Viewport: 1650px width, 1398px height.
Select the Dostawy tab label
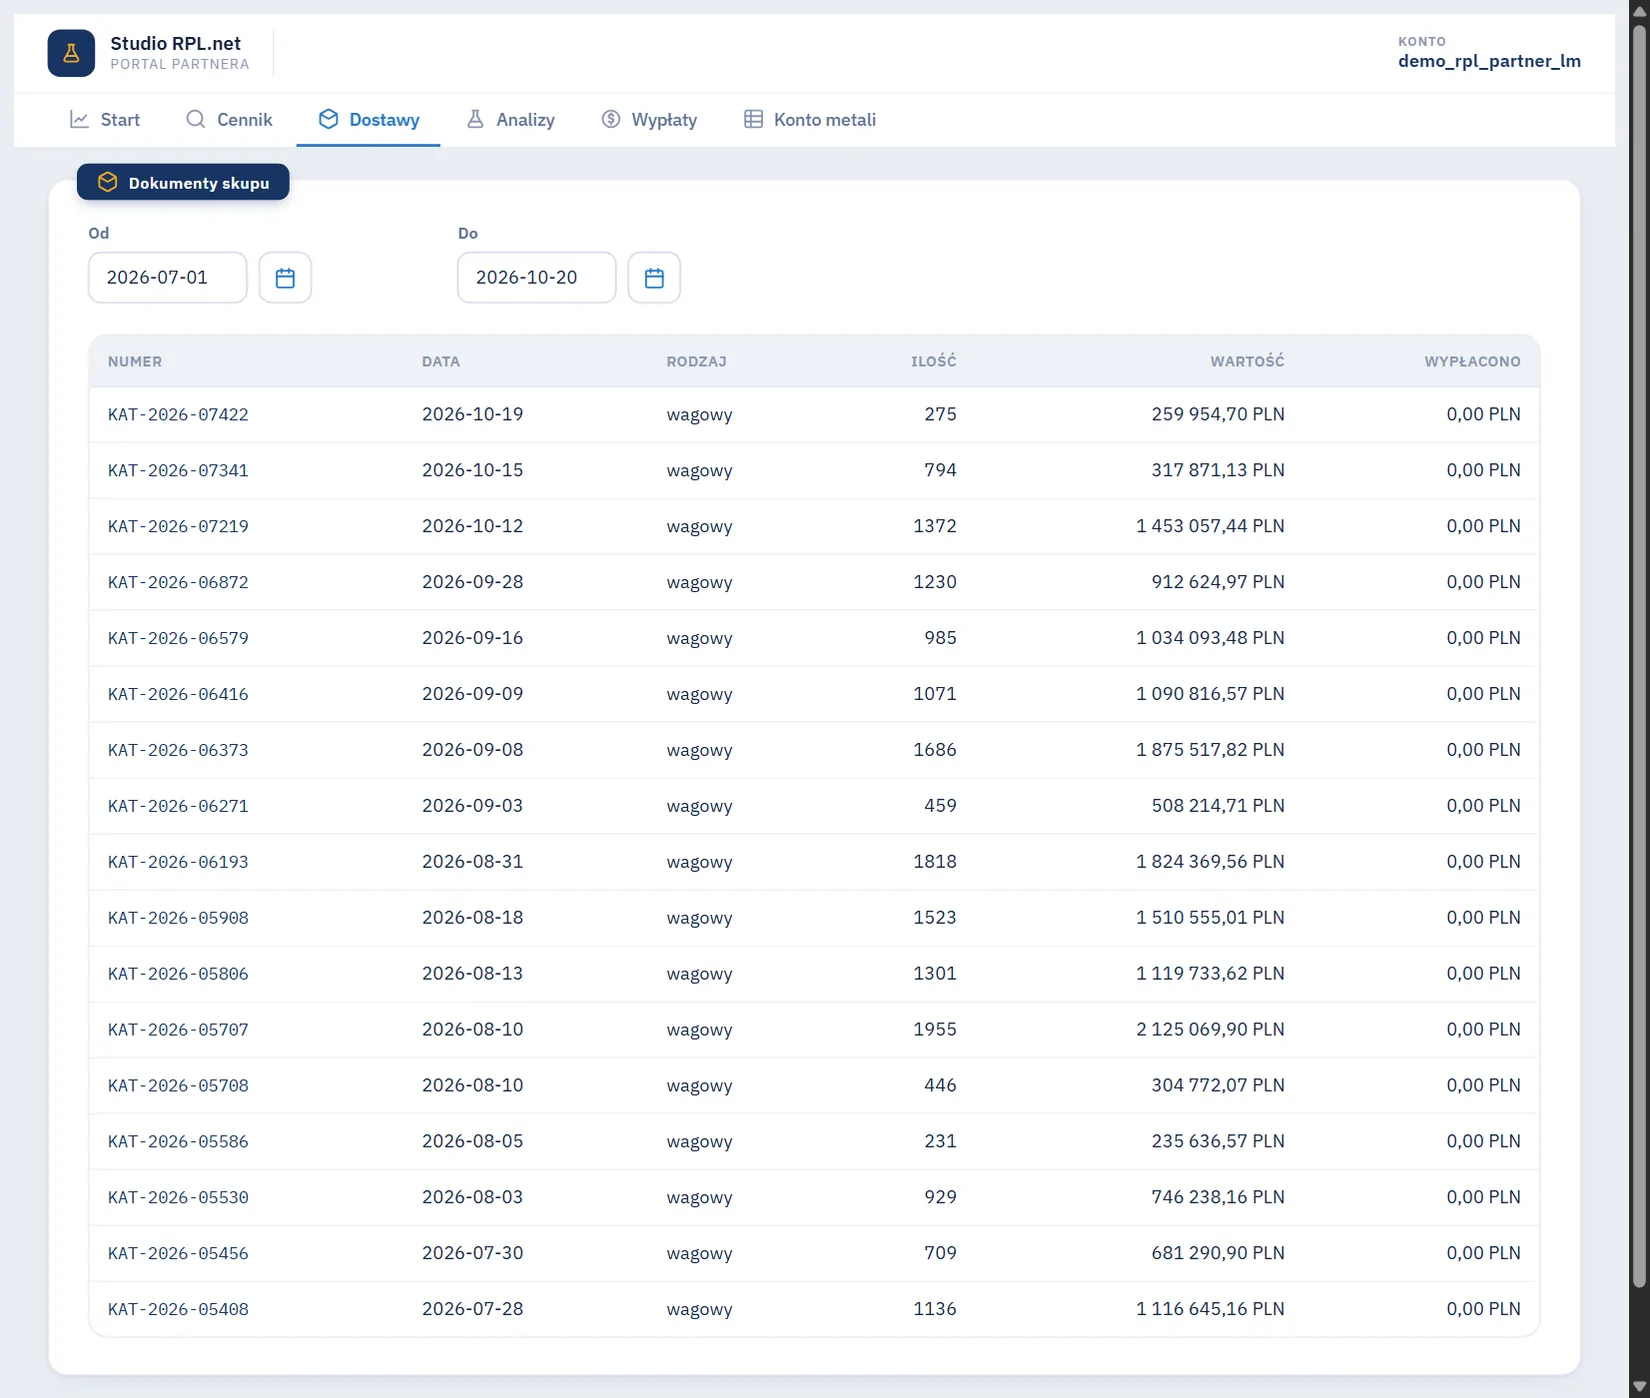click(384, 120)
